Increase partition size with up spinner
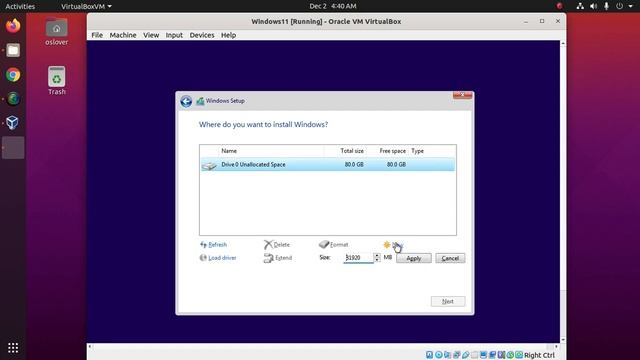This screenshot has height=360, width=640. 377,256
